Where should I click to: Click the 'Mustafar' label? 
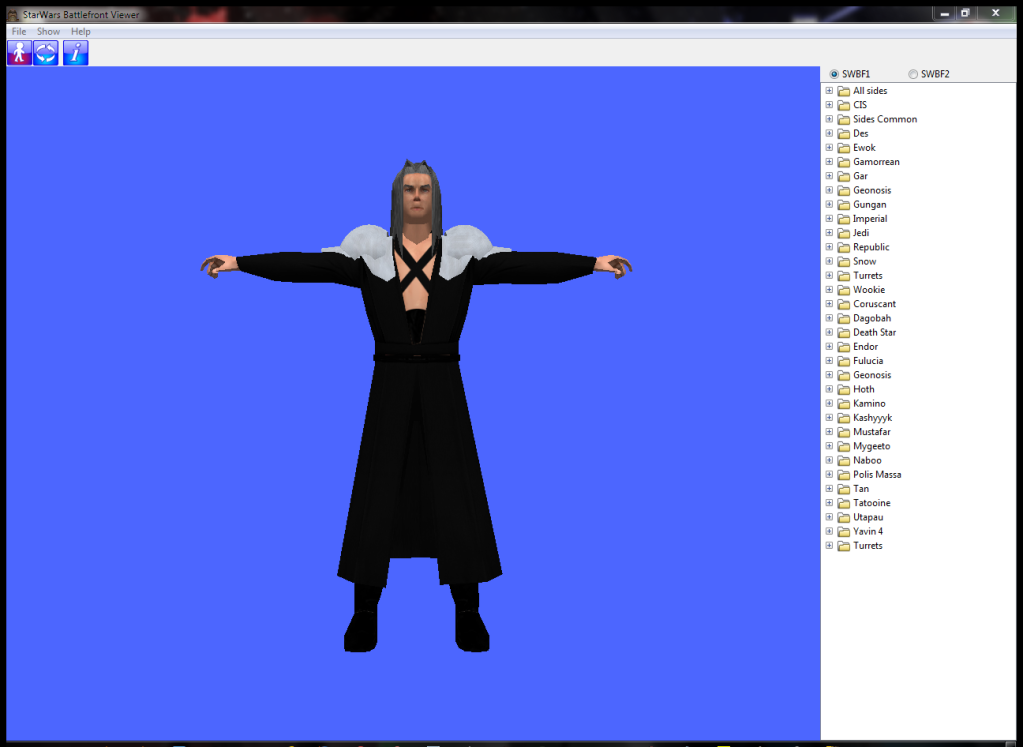pos(872,432)
